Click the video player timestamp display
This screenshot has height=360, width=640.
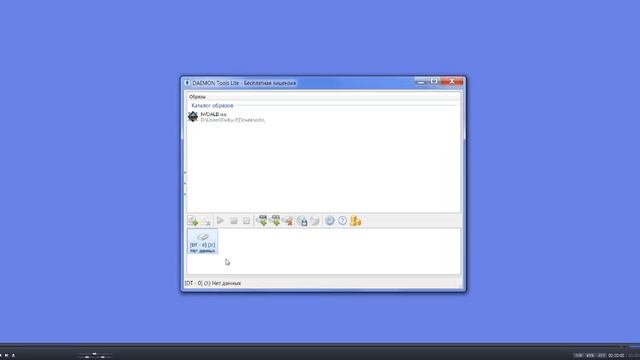616,356
